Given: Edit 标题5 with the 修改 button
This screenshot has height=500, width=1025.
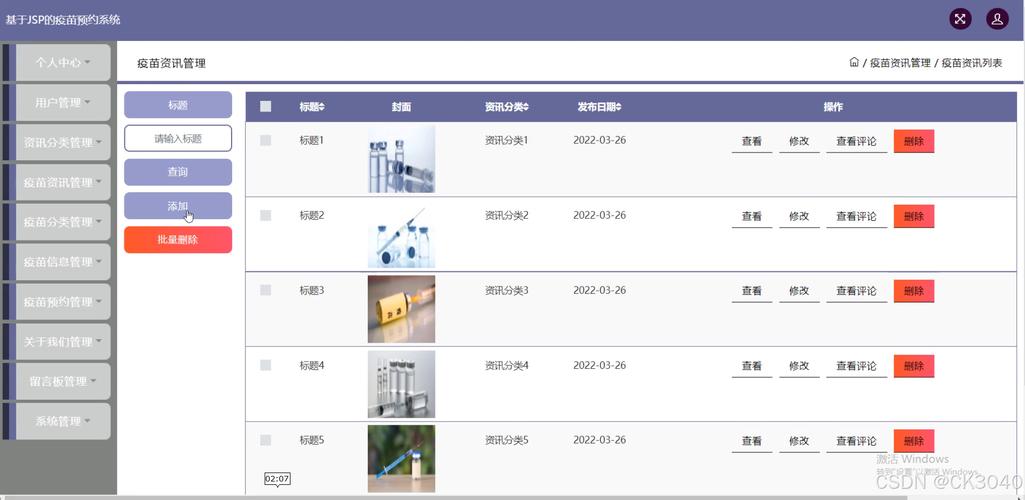Looking at the screenshot, I should (799, 441).
